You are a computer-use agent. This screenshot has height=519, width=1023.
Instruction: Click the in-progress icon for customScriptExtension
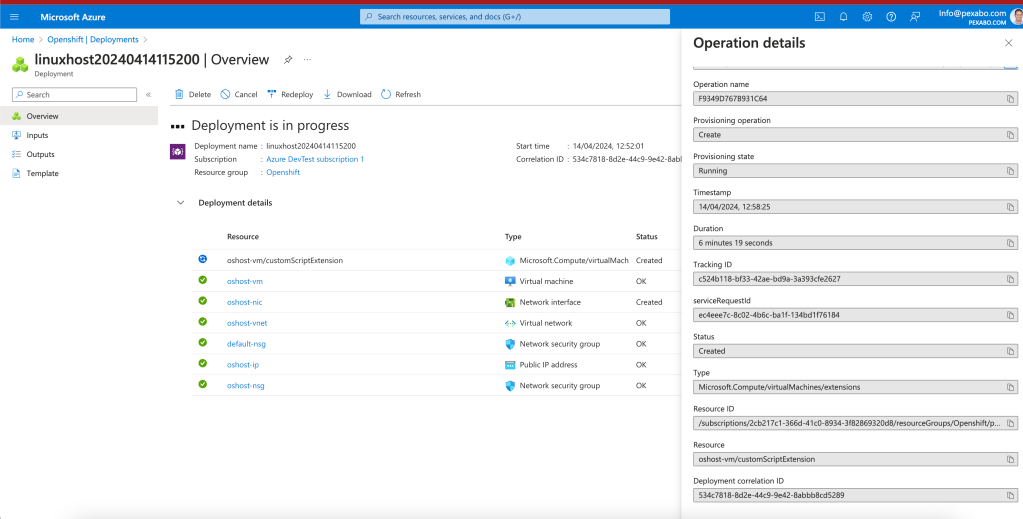coord(202,259)
